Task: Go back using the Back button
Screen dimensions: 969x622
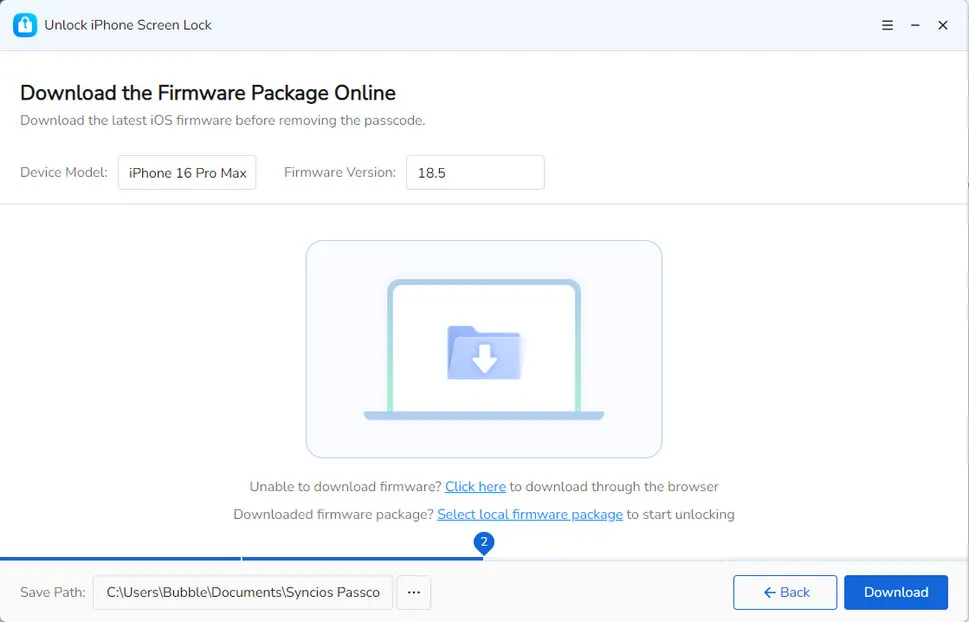Action: [785, 592]
